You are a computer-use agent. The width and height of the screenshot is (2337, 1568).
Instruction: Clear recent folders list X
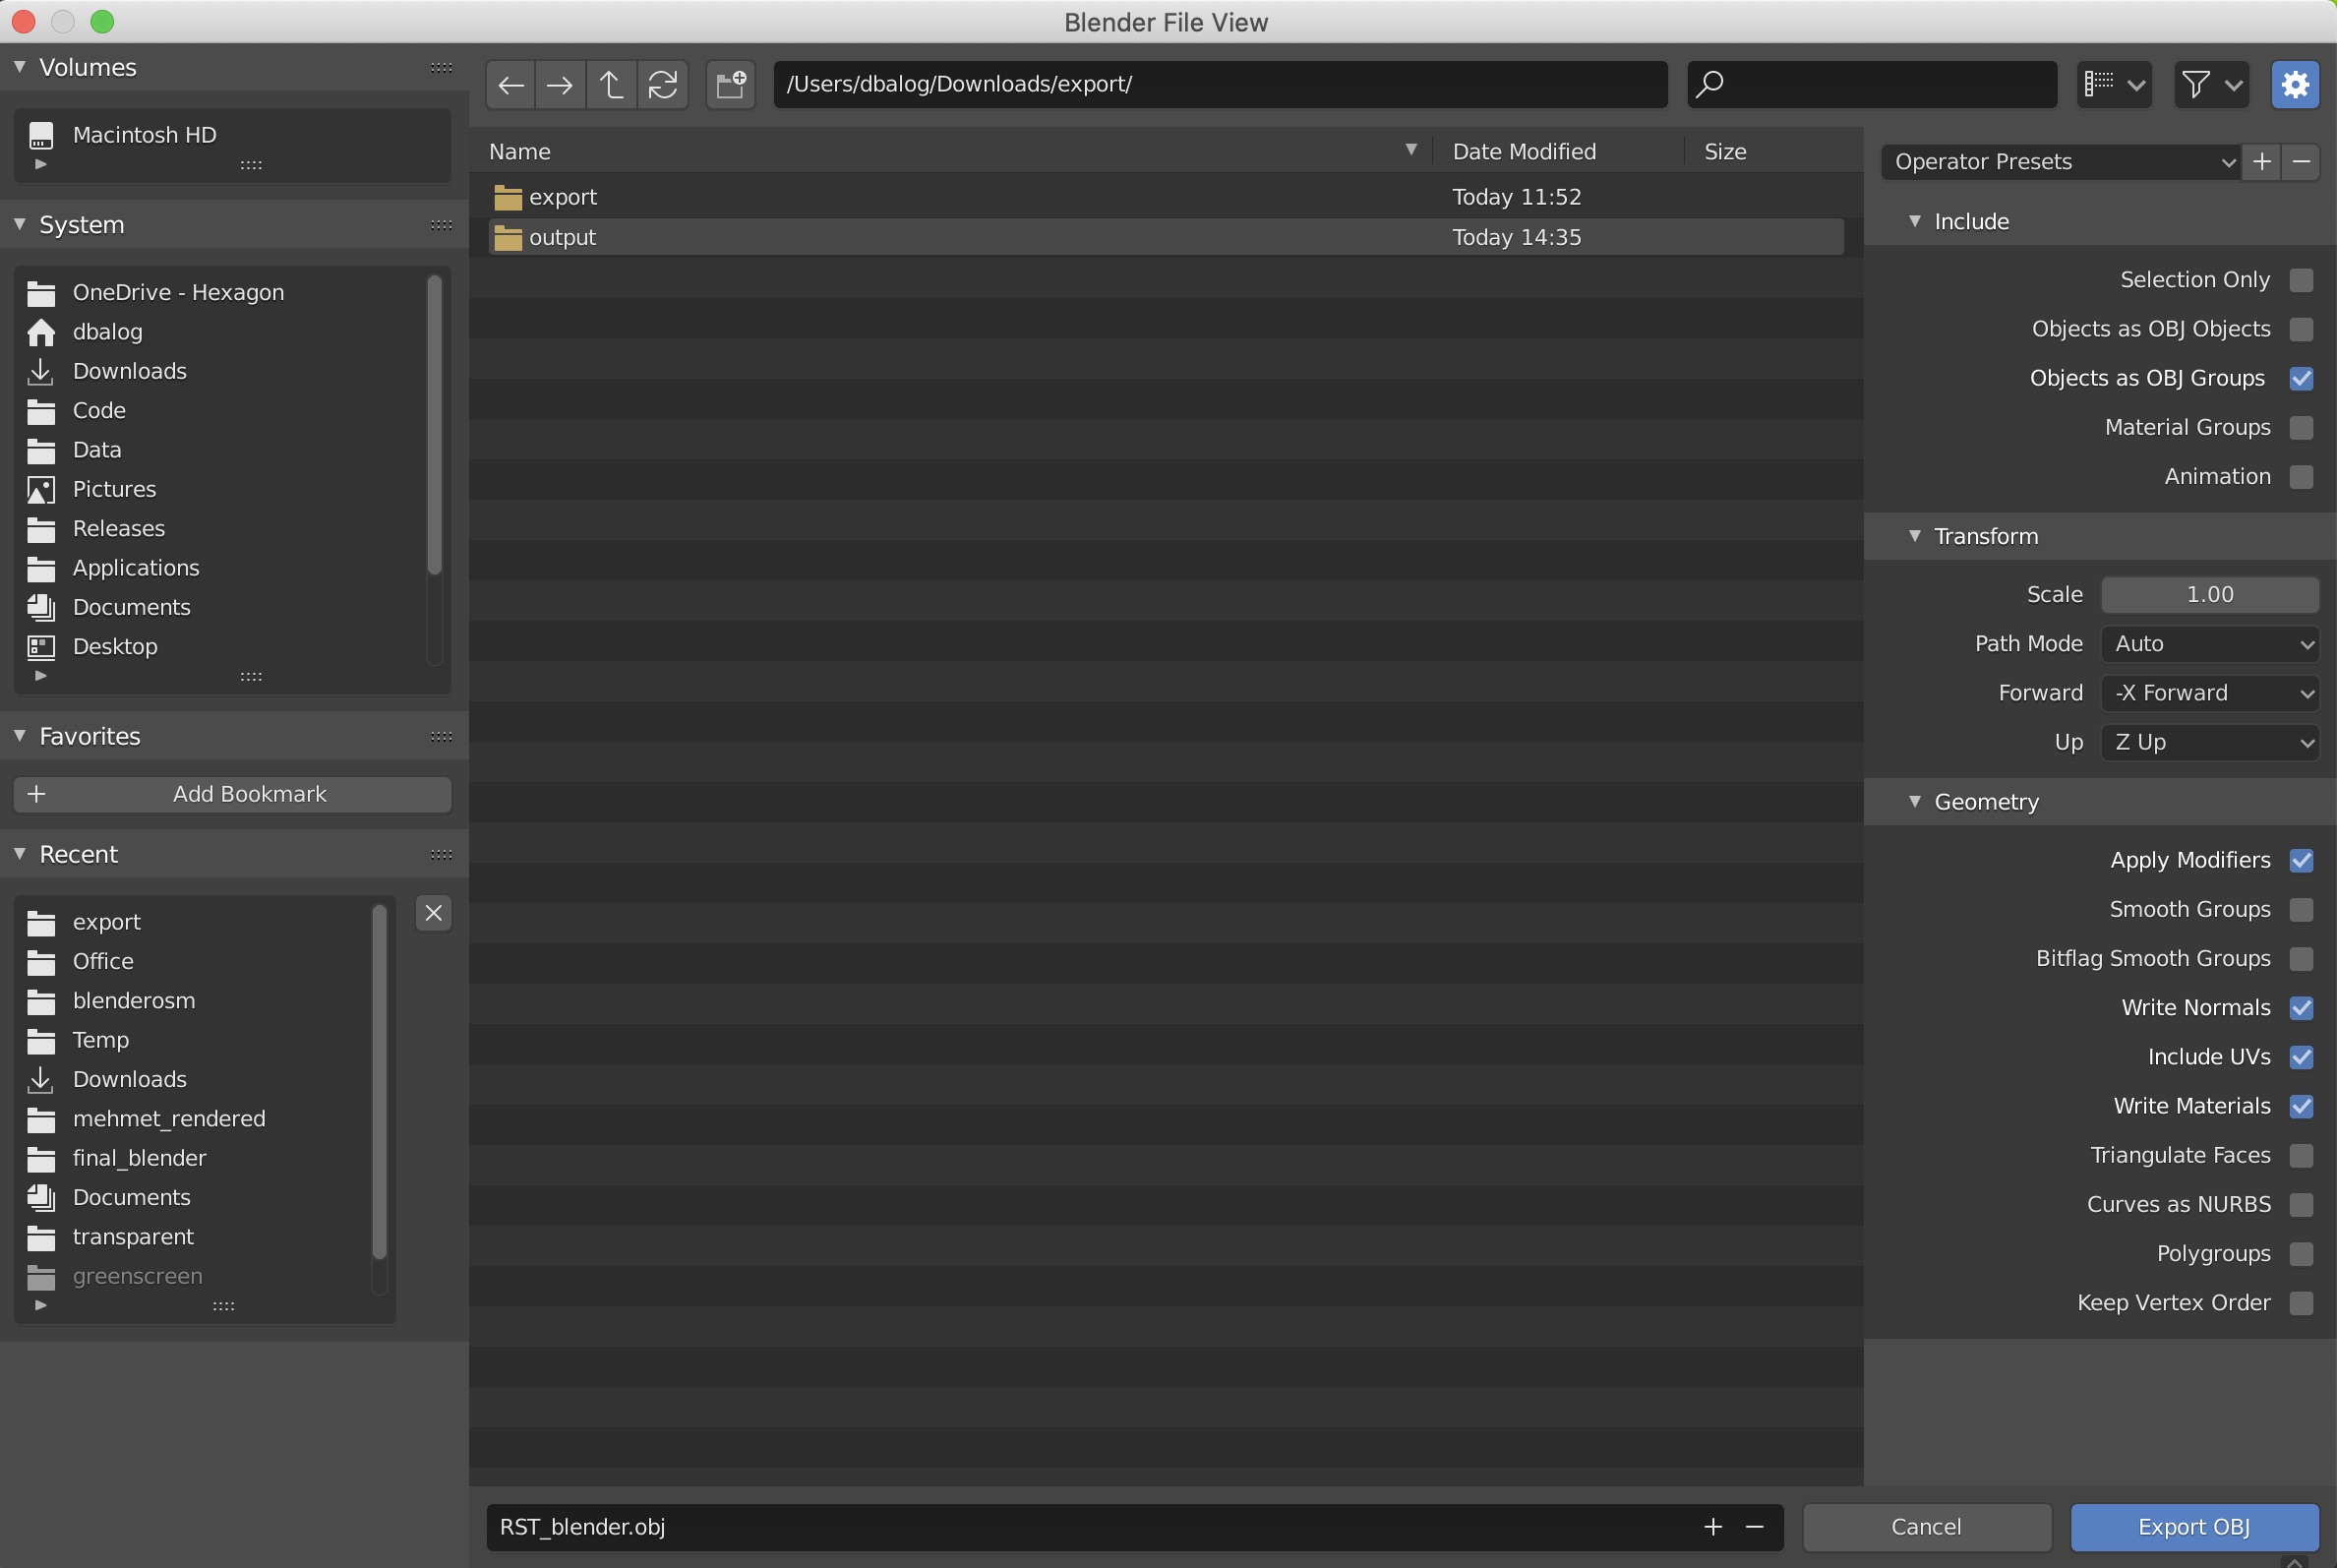coord(433,913)
